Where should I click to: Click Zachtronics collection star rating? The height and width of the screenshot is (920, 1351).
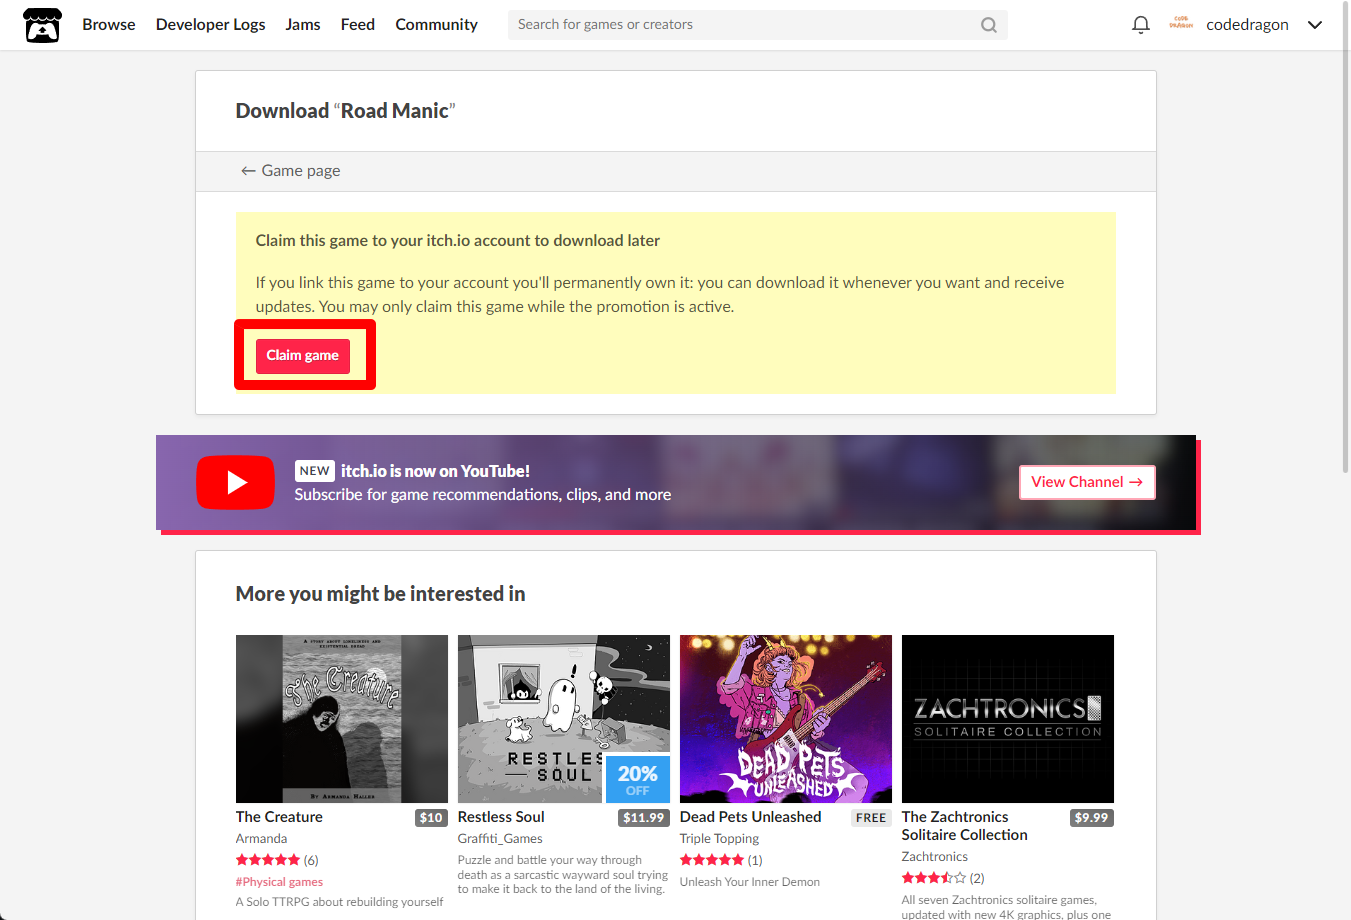coord(934,878)
